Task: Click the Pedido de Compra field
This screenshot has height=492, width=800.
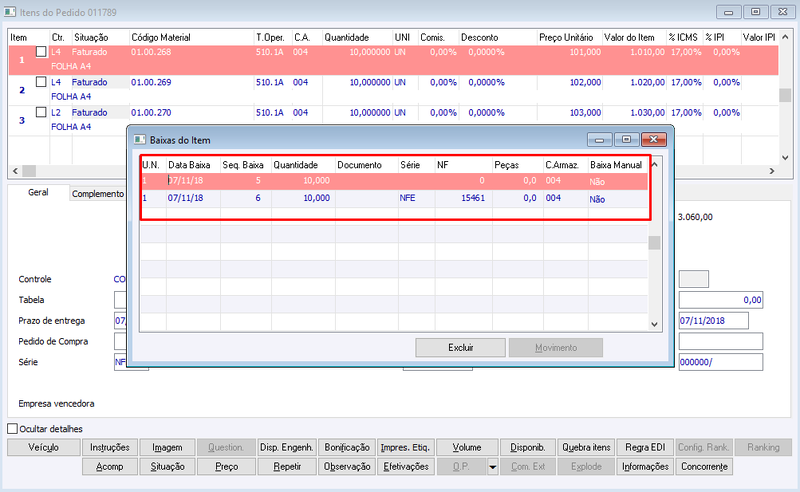Action: tap(120, 341)
